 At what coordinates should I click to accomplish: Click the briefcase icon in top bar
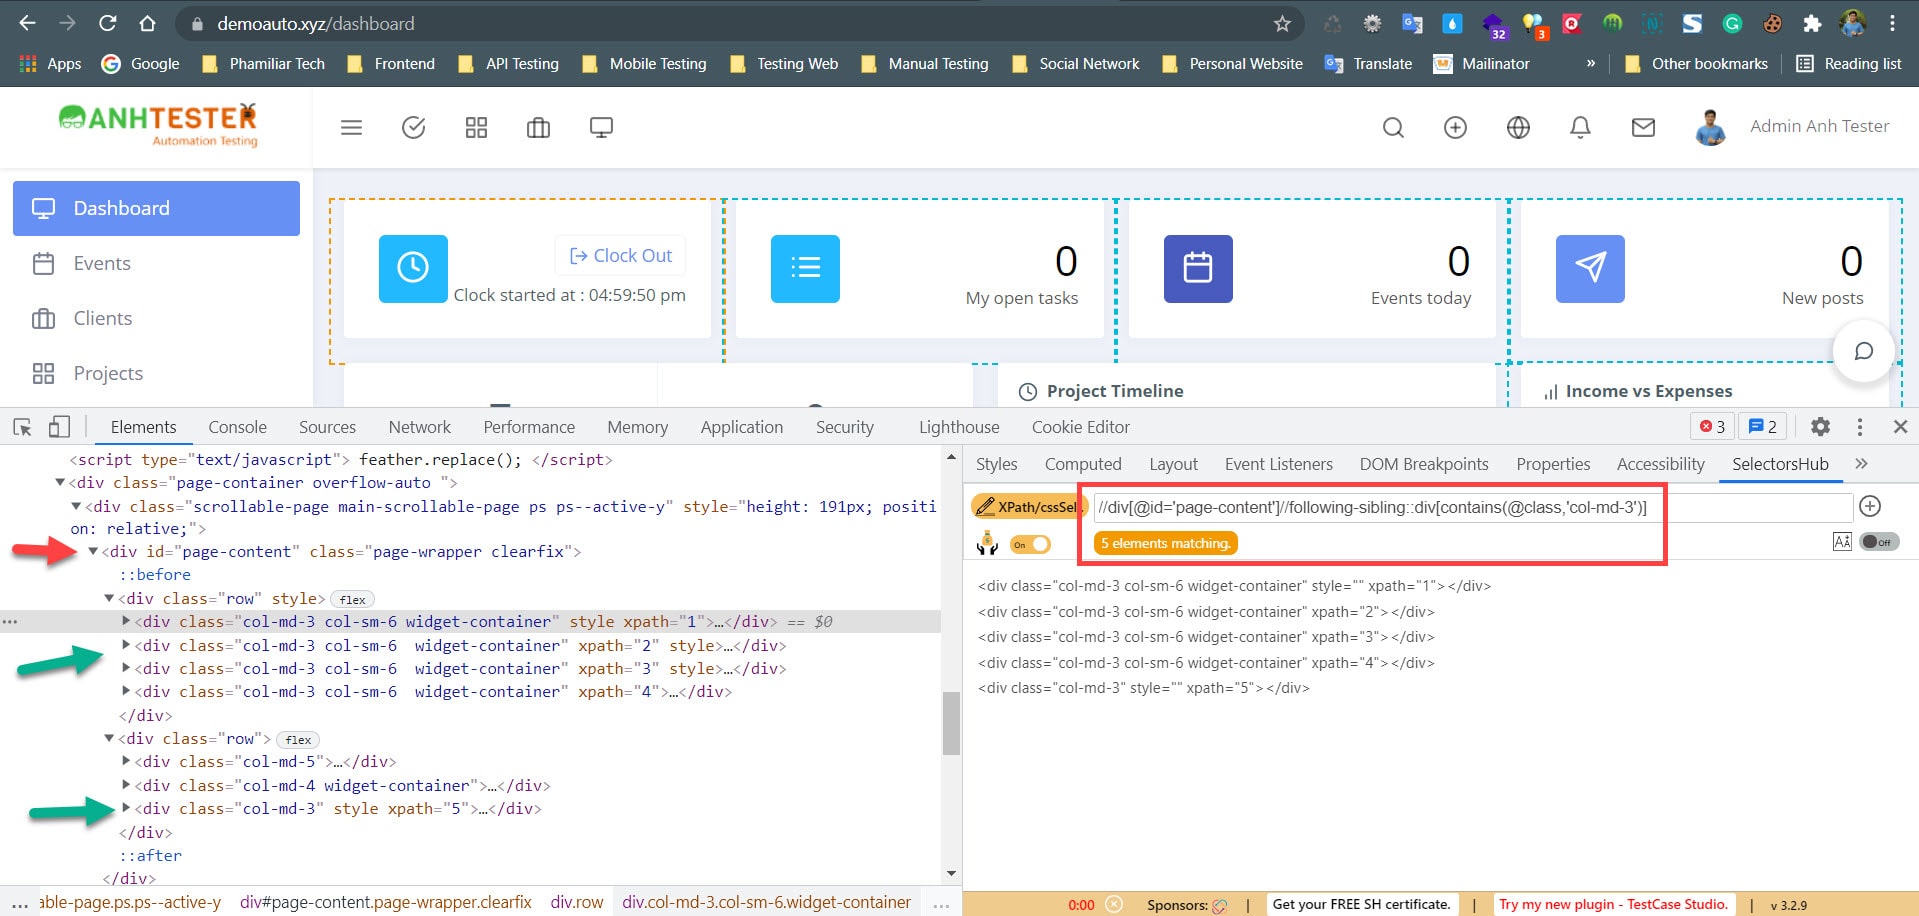pos(538,127)
